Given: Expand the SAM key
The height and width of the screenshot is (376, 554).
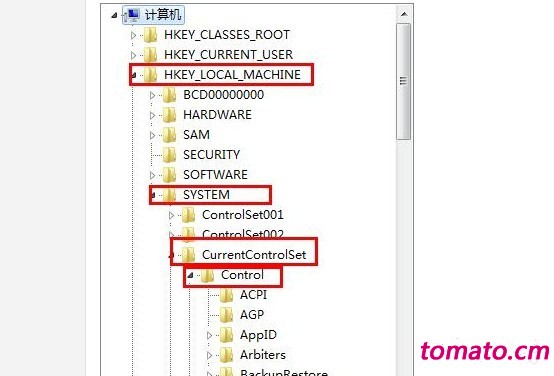Looking at the screenshot, I should (153, 135).
